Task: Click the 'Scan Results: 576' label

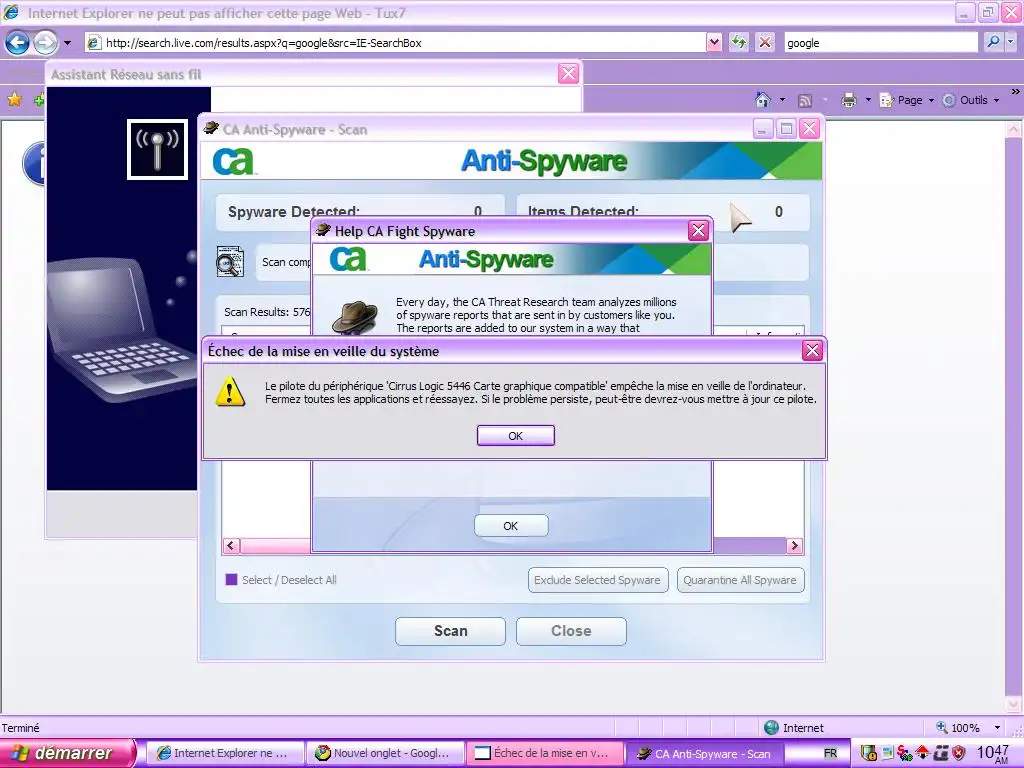Action: tap(267, 312)
